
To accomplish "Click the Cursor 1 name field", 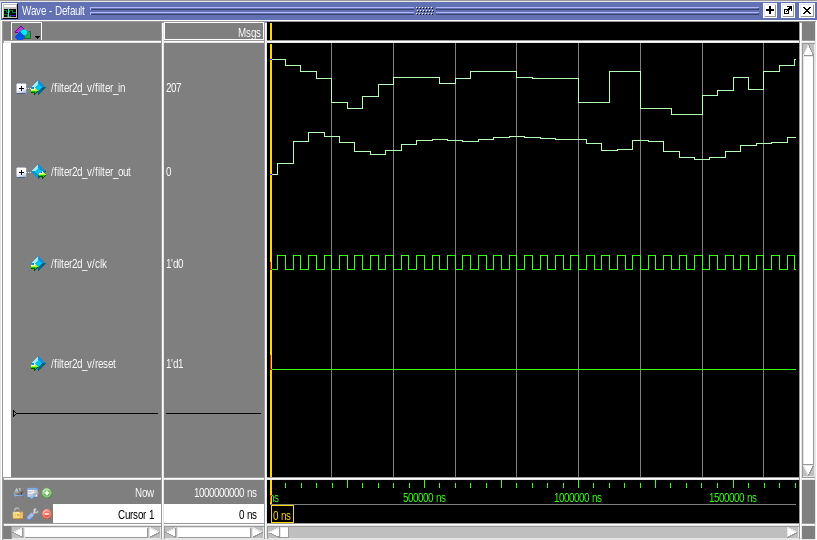I will click(108, 515).
